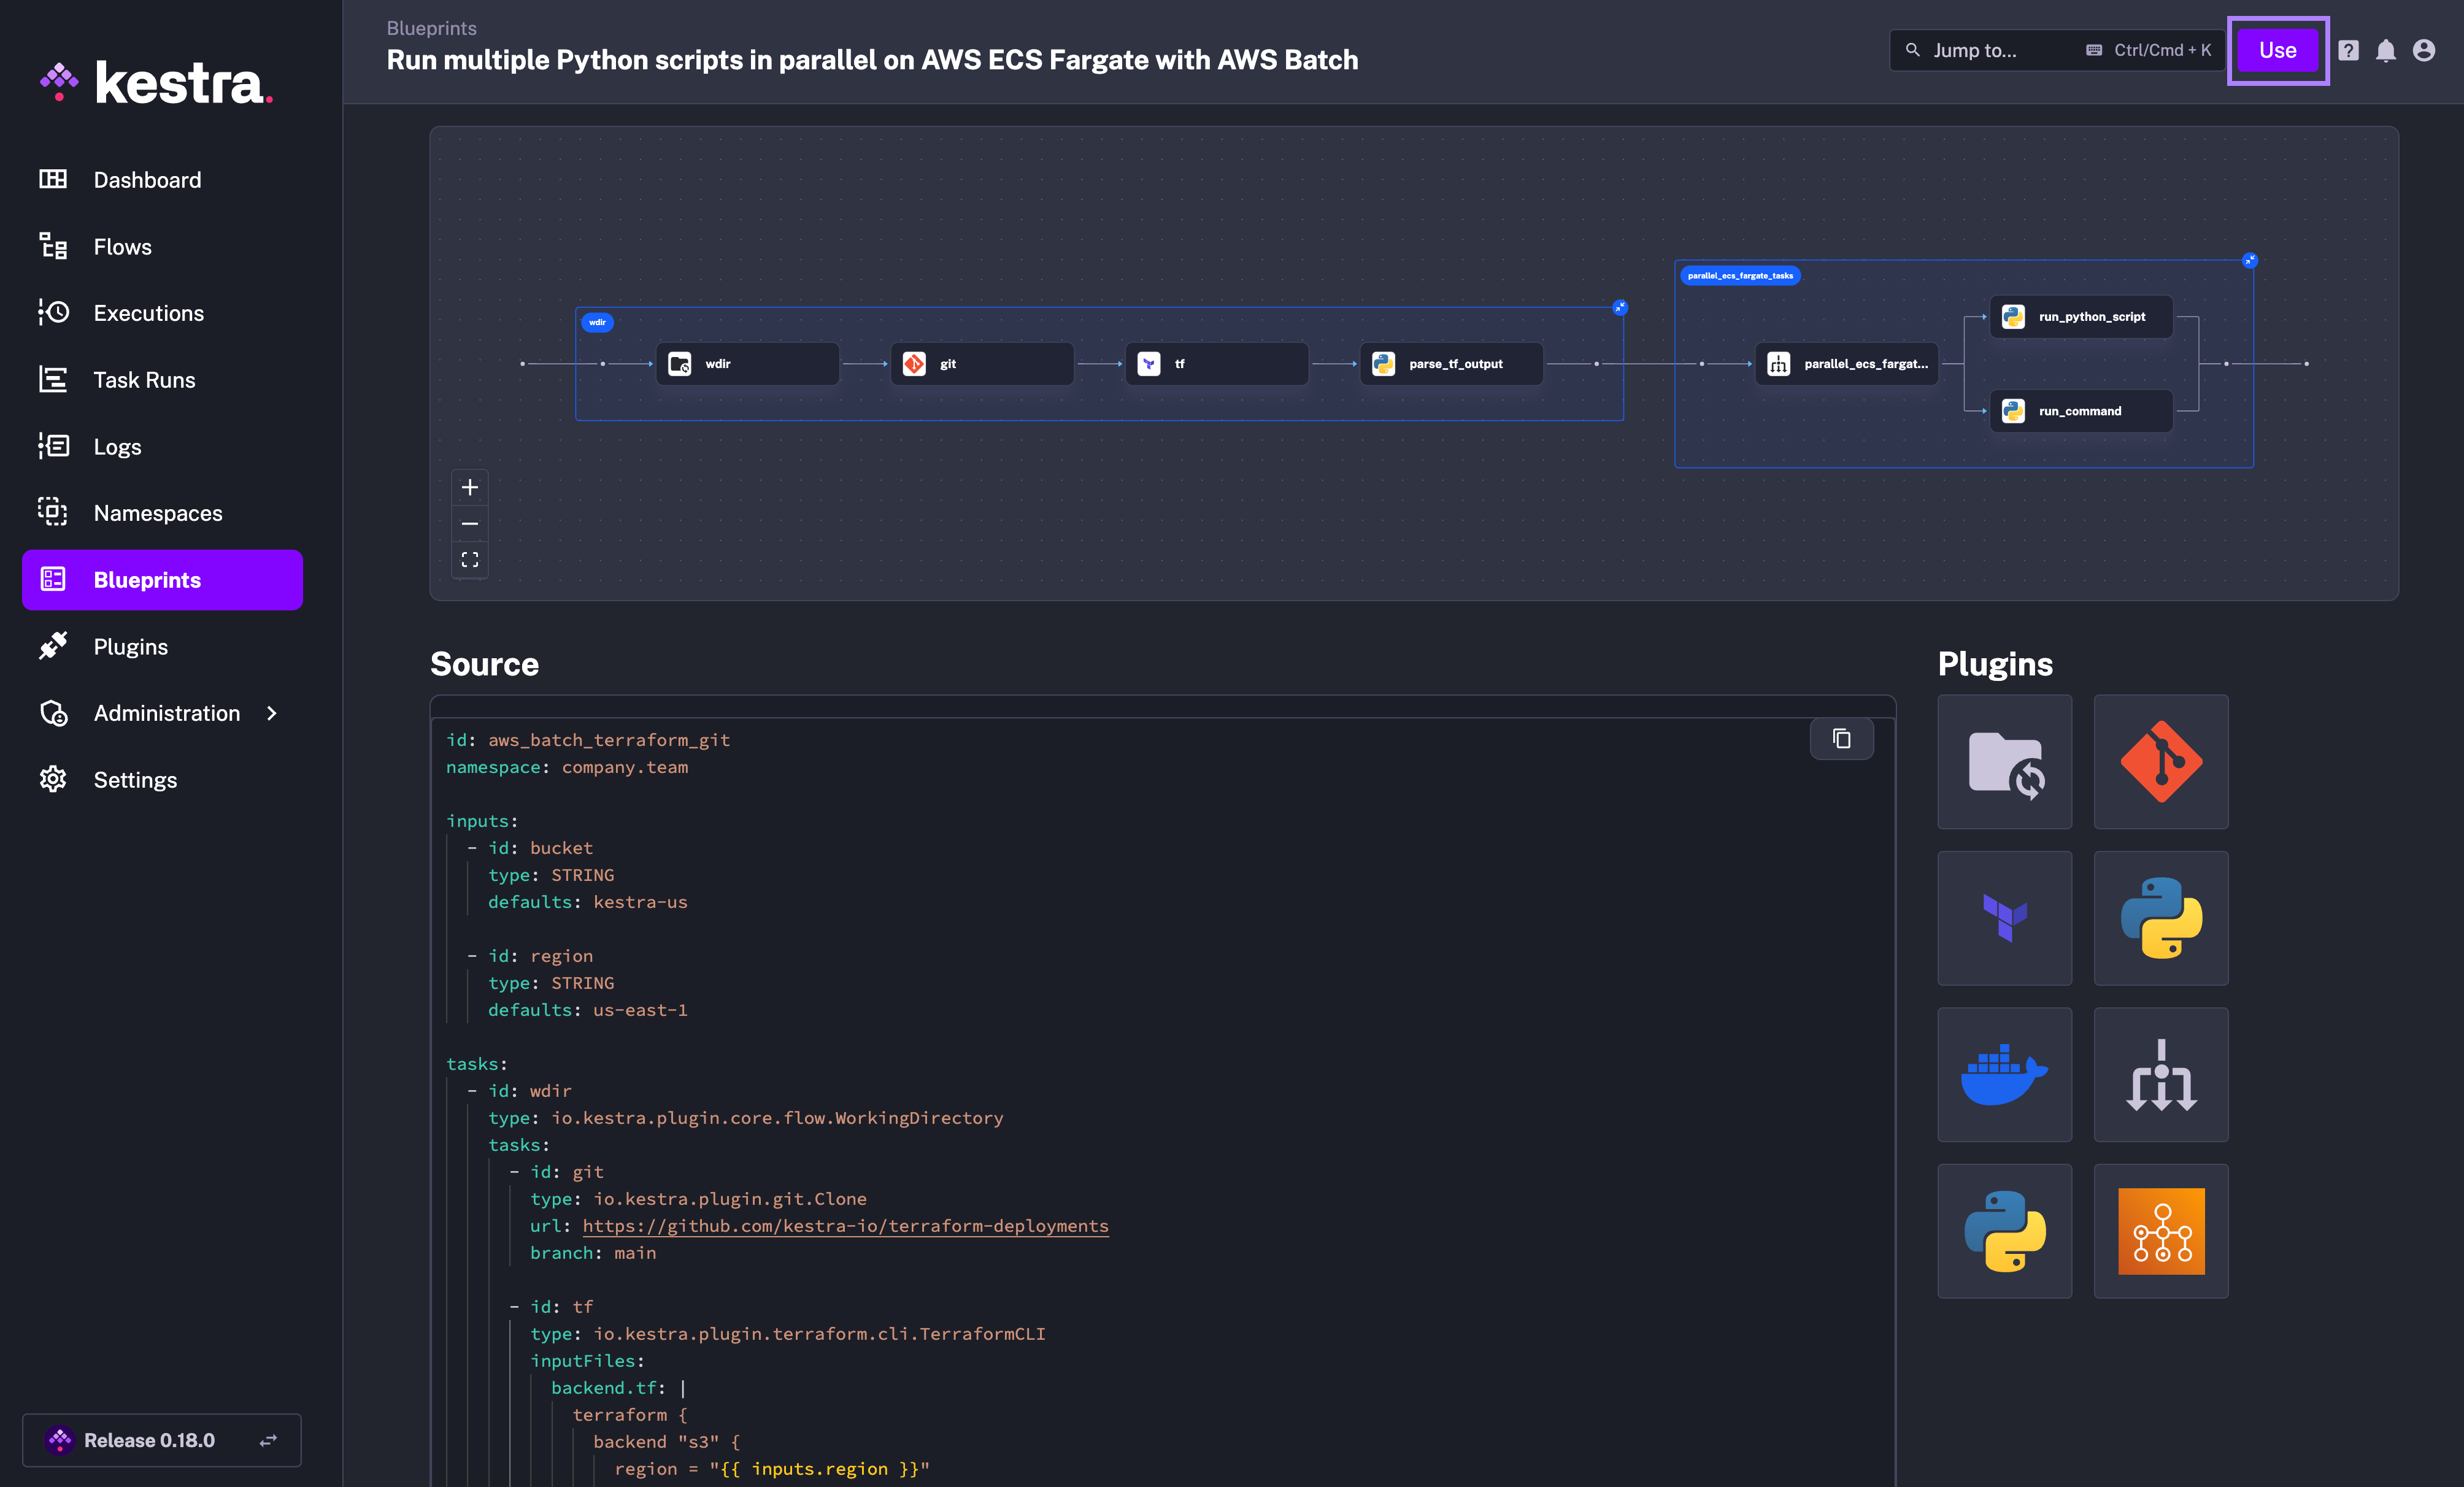The width and height of the screenshot is (2464, 1487).
Task: Open the user account avatar menu
Action: pyautogui.click(x=2424, y=50)
